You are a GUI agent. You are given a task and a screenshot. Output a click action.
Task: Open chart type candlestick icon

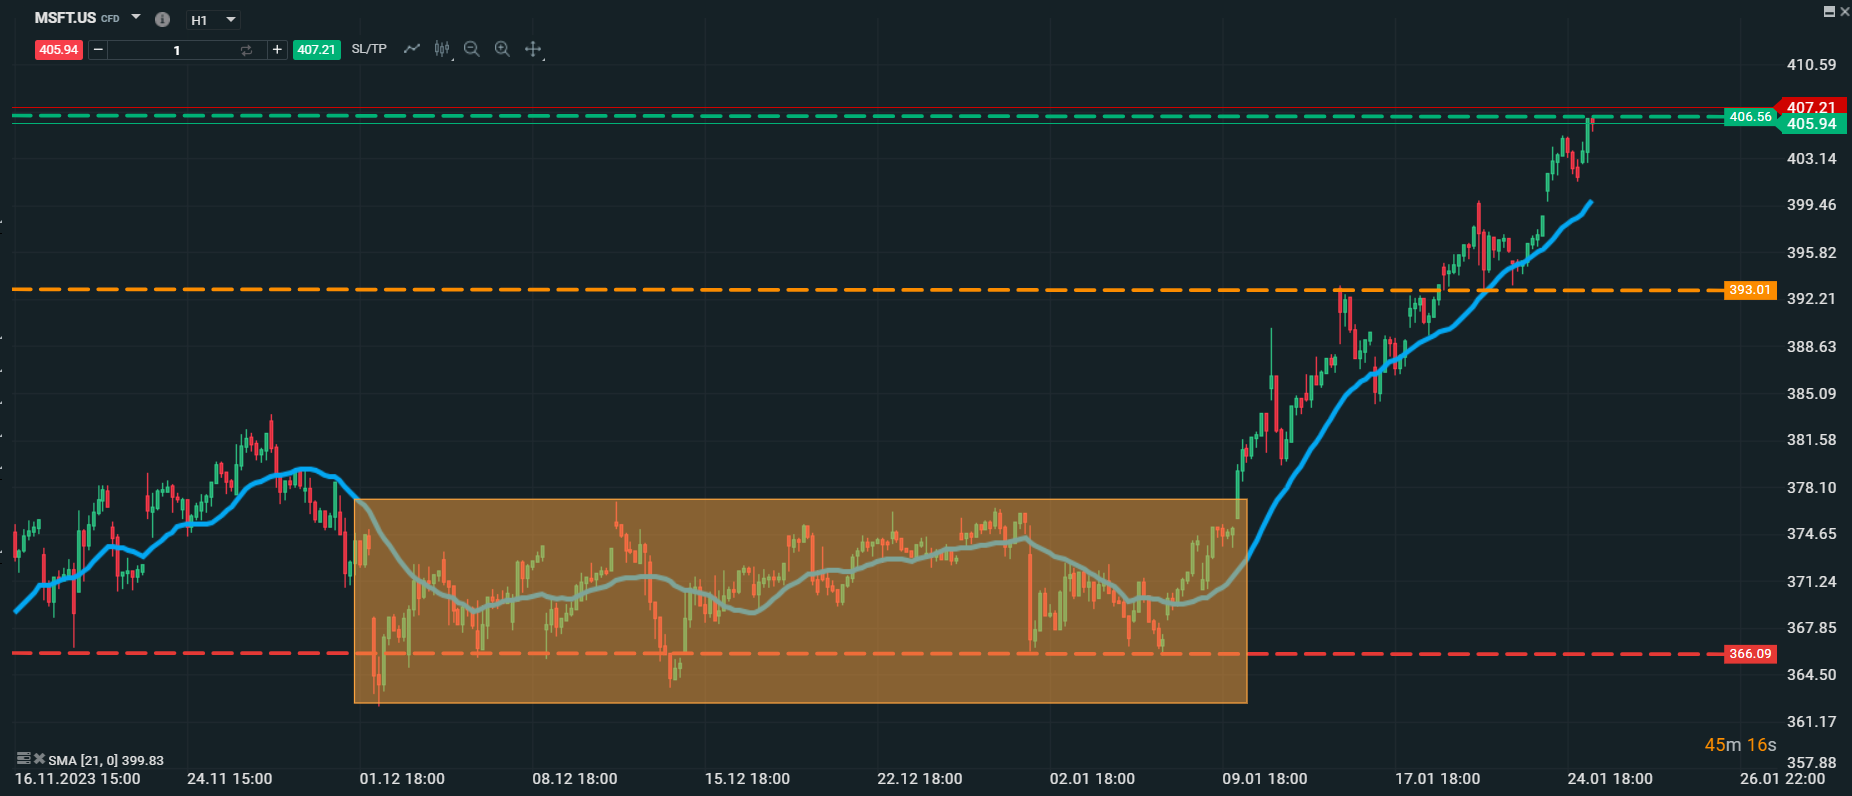[441, 49]
